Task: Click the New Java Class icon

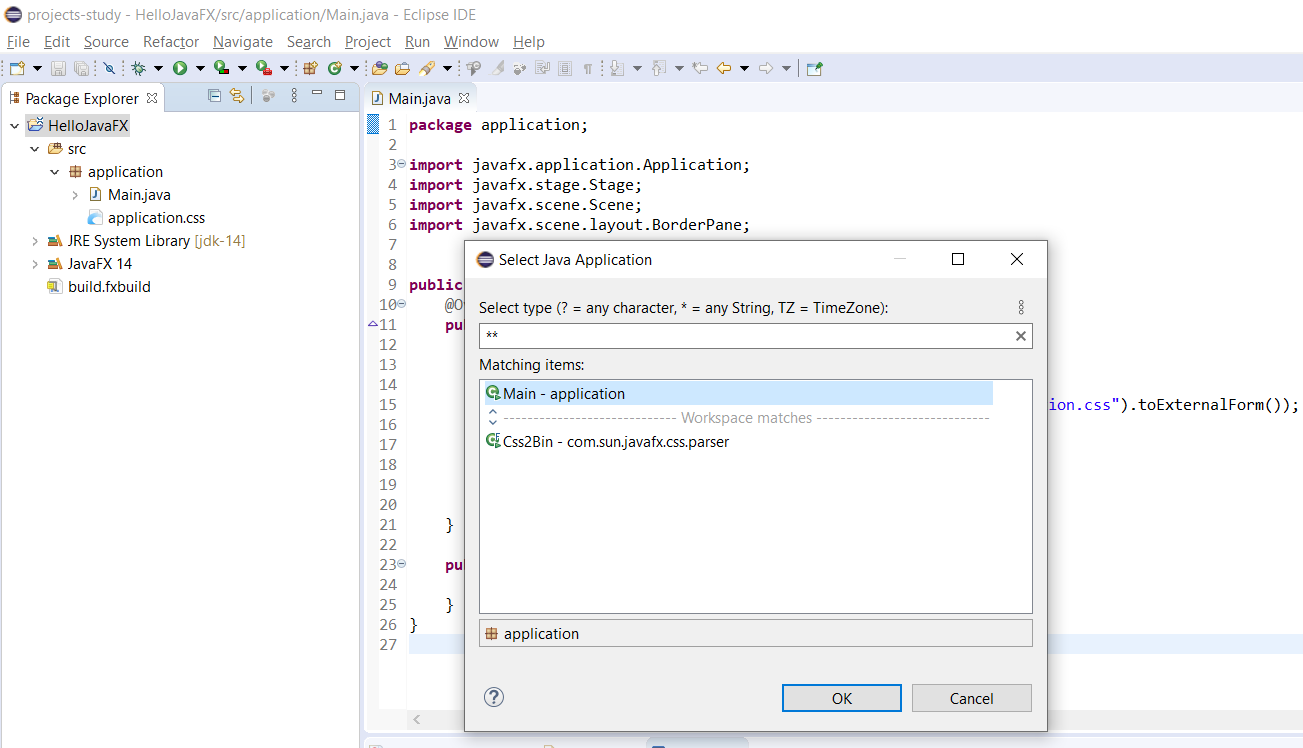Action: (334, 68)
